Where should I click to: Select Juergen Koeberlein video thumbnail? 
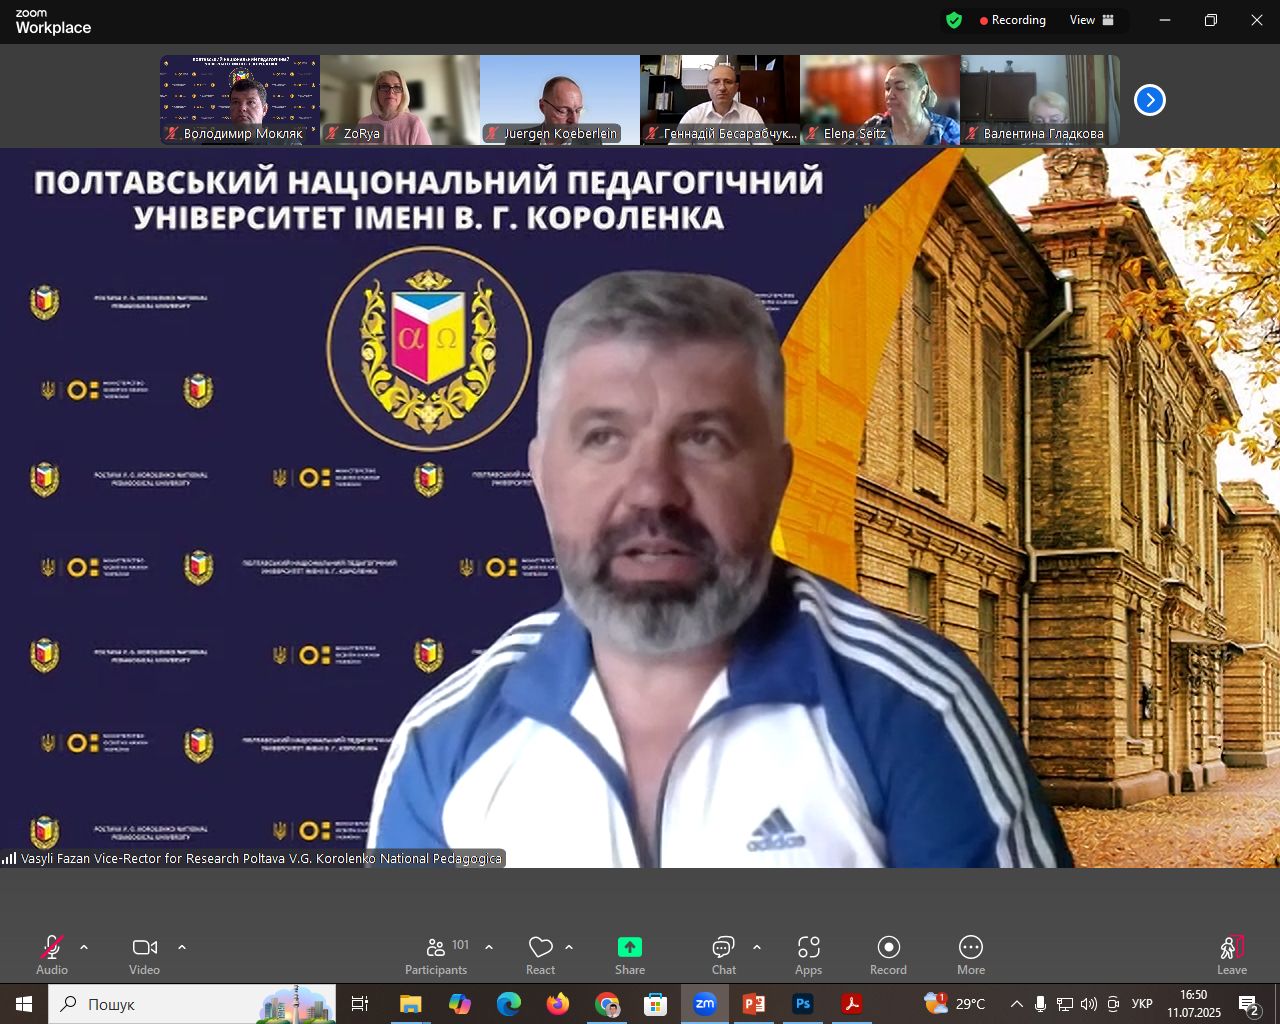pyautogui.click(x=560, y=100)
